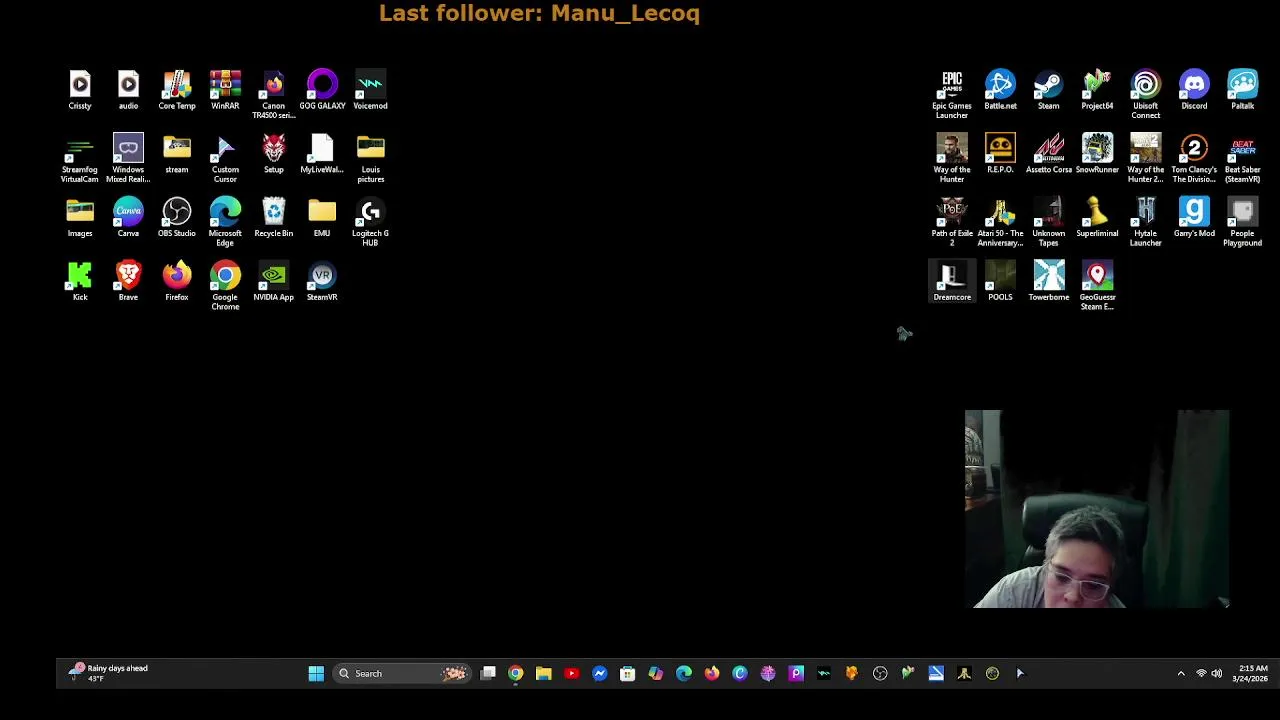The height and width of the screenshot is (720, 1280).
Task: Open the MyLiveWal... file icon
Action: 322,154
